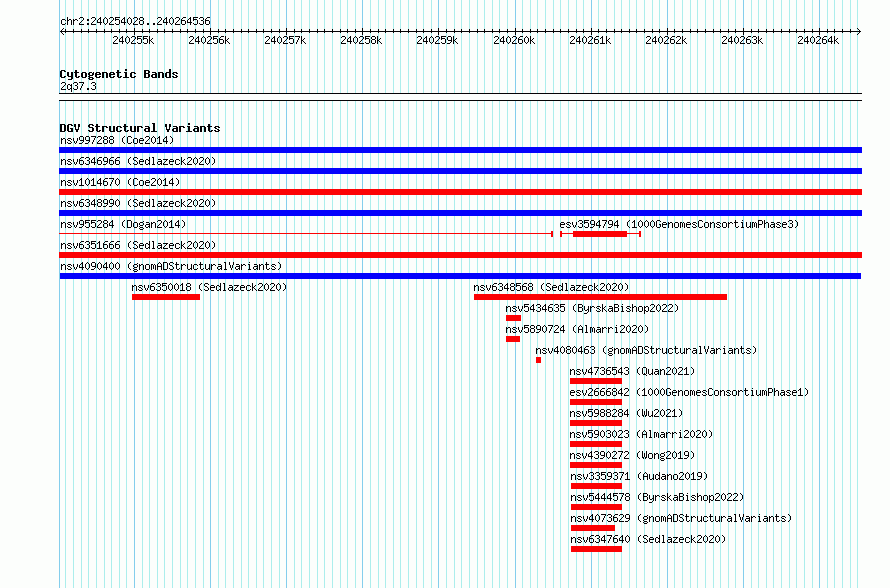The width and height of the screenshot is (890, 588).
Task: Select the red bar under nsv5444578
Action: [597, 507]
